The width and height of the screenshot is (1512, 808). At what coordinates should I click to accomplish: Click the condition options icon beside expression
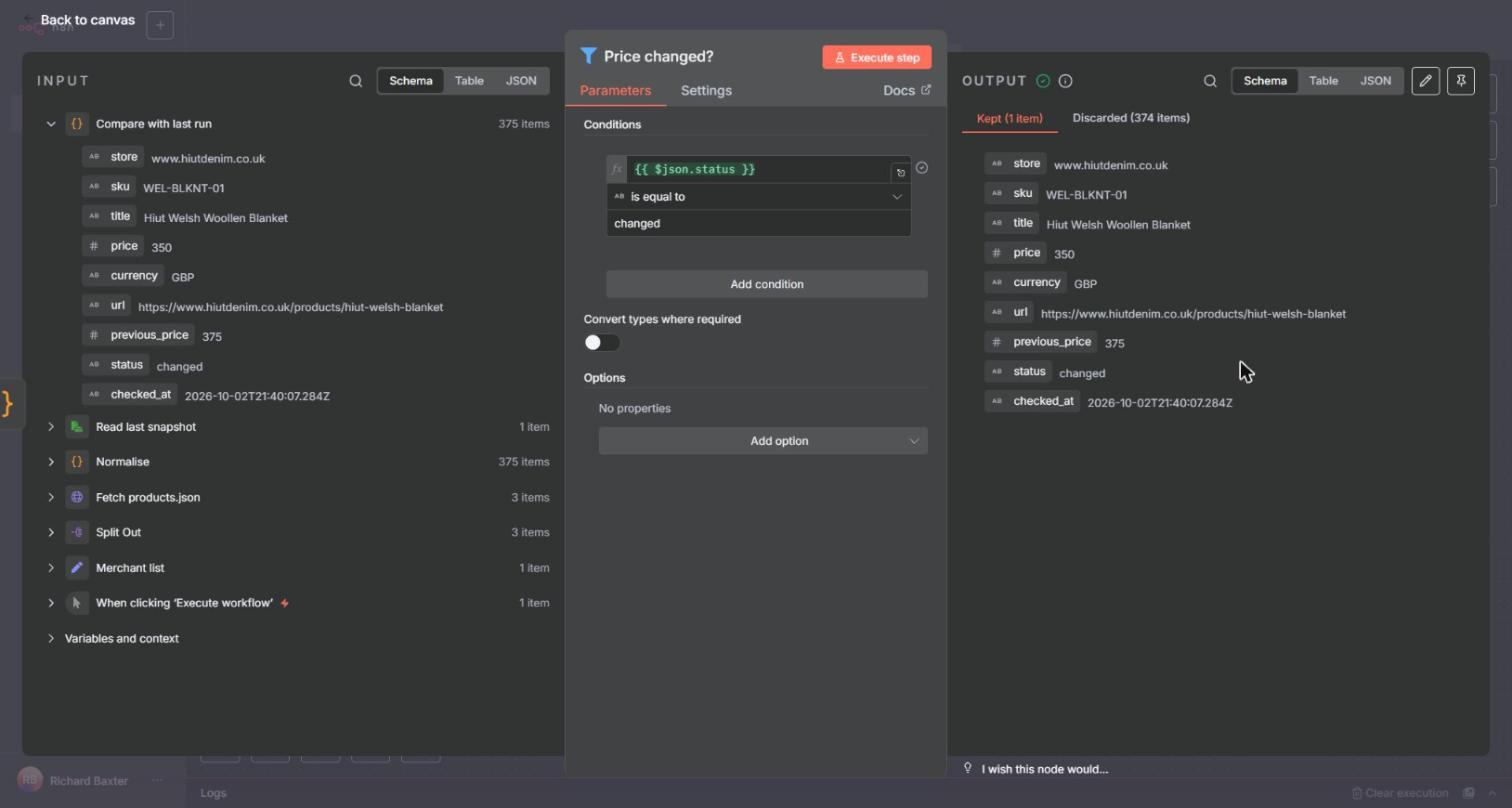(x=922, y=168)
